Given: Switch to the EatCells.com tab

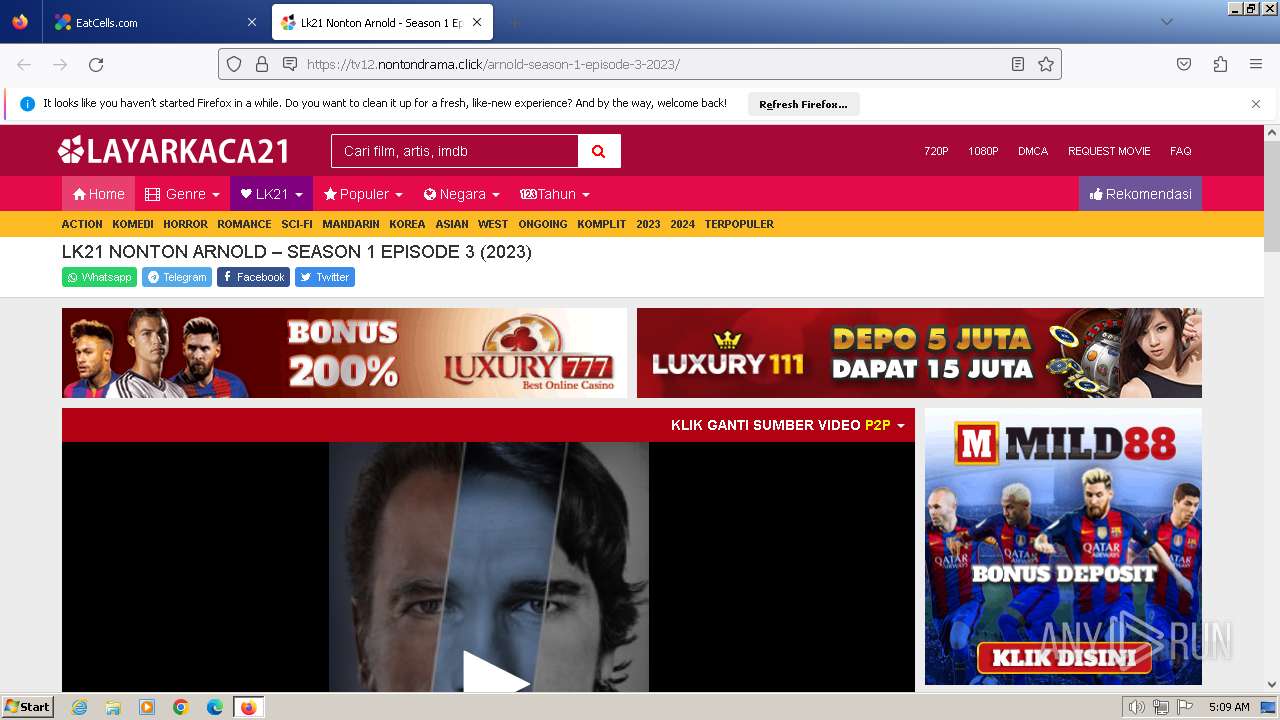Looking at the screenshot, I should (152, 22).
